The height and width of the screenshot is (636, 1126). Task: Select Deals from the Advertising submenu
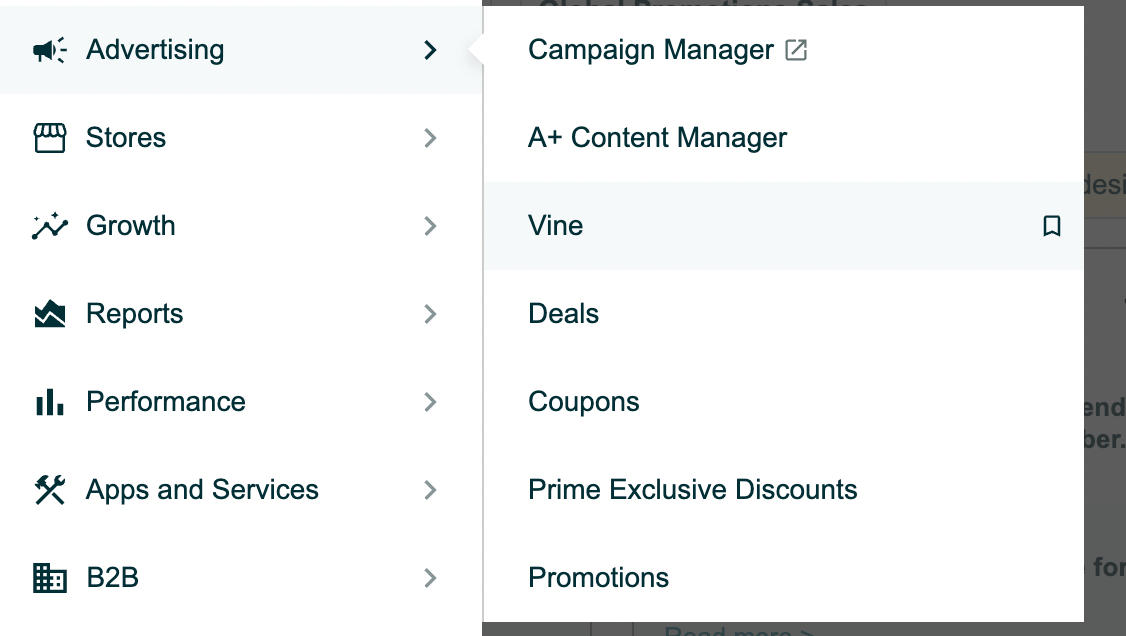click(x=563, y=314)
